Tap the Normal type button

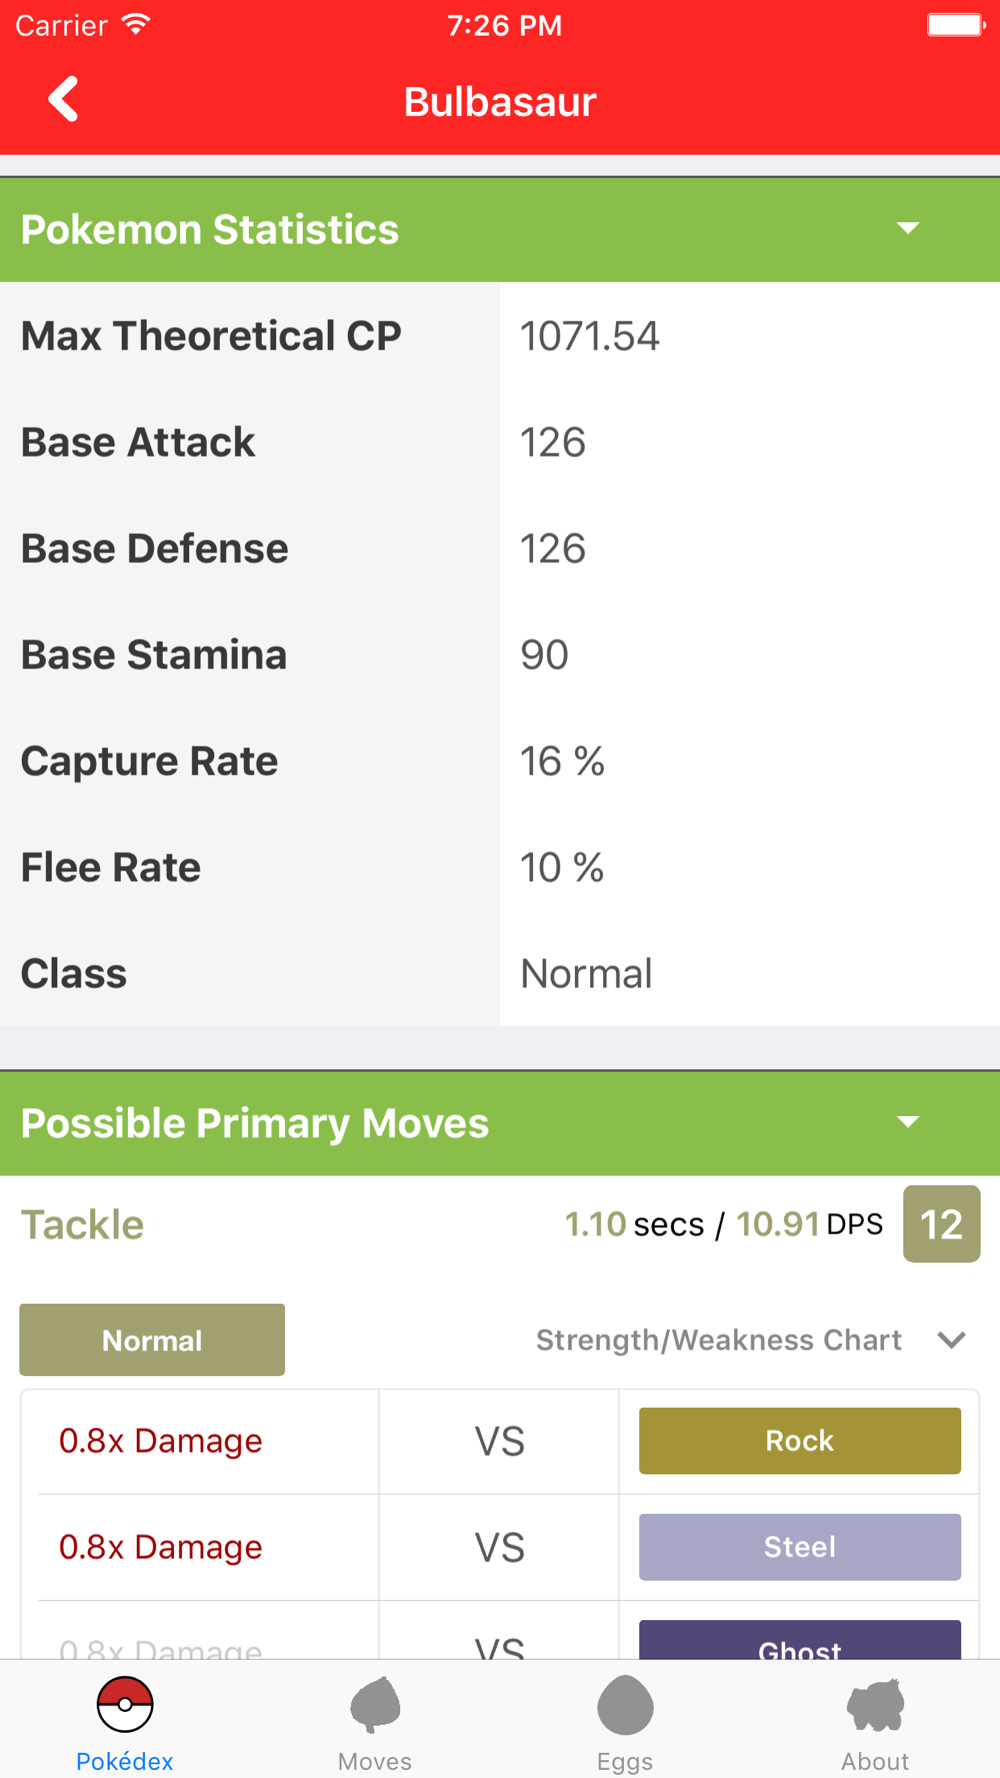pos(152,1340)
